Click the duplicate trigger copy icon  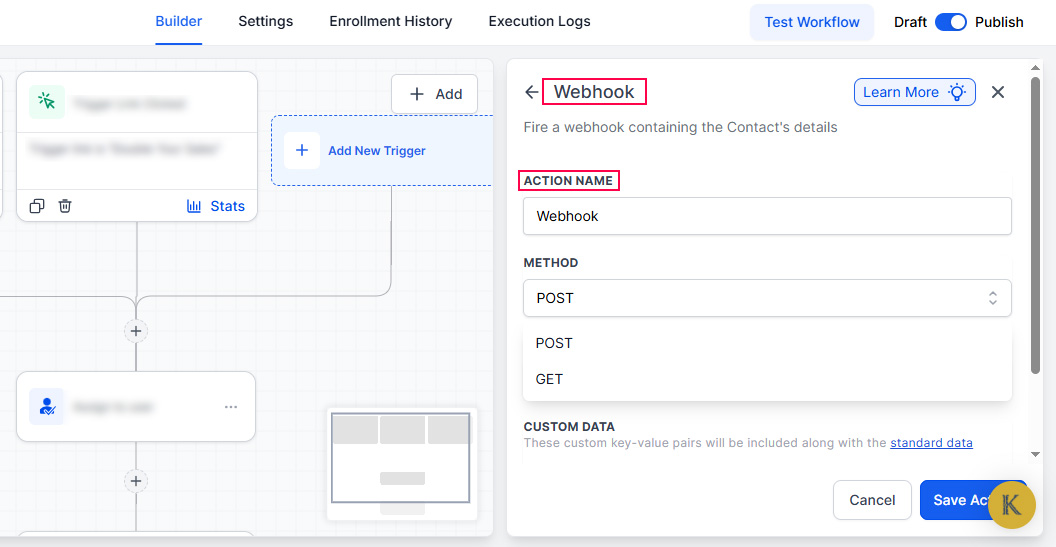pos(37,206)
